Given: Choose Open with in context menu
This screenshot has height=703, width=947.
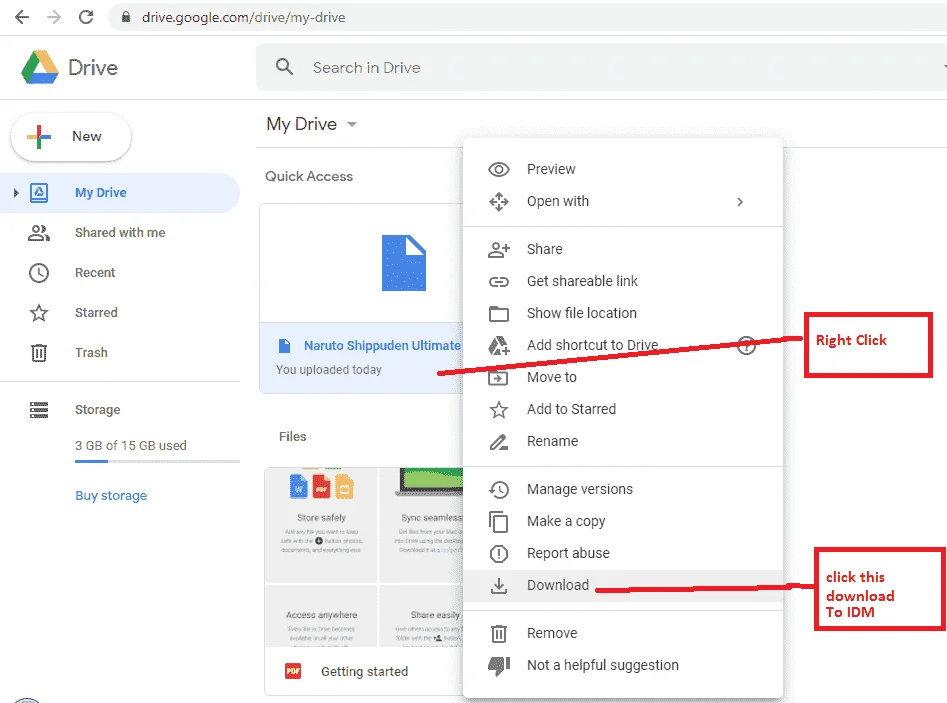Looking at the screenshot, I should point(623,201).
